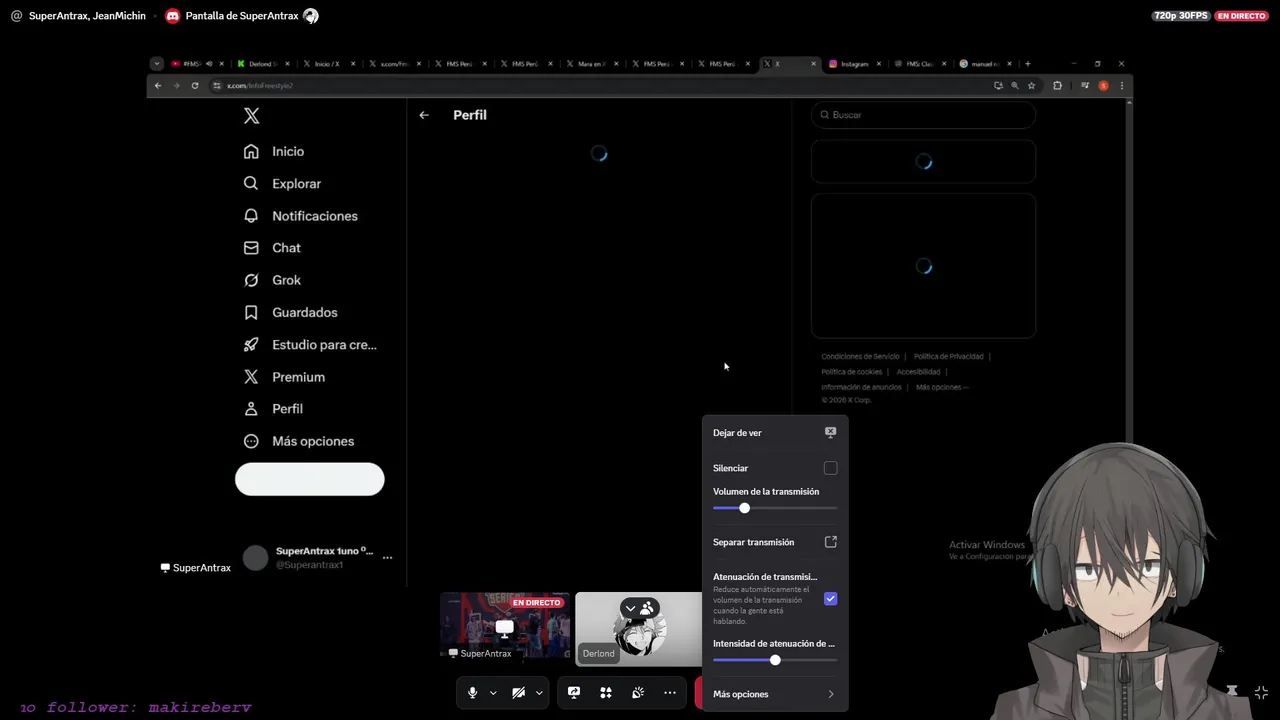Screen dimensions: 1280x720
Task: Click Discord share screen icon
Action: [x=574, y=692]
